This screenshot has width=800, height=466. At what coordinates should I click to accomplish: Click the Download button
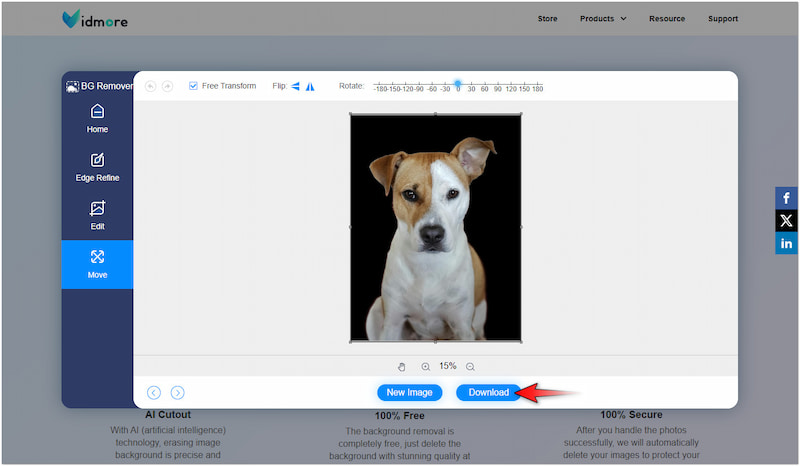(488, 393)
